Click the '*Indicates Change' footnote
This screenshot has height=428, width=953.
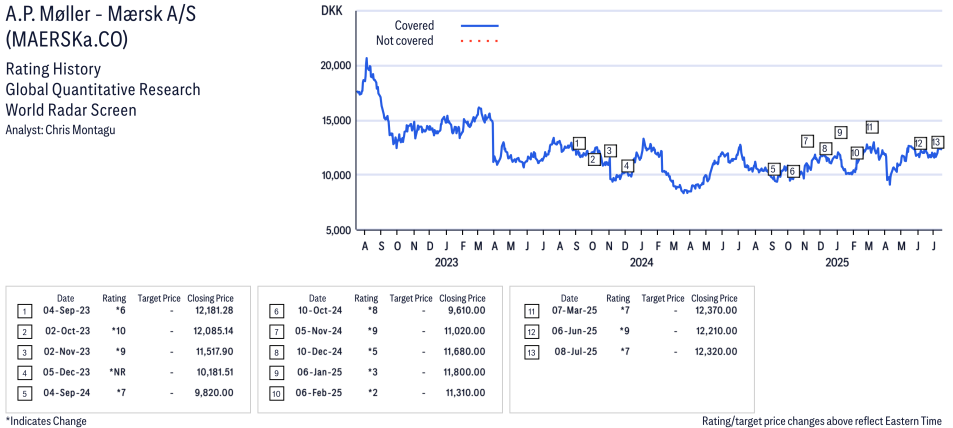tap(46, 421)
